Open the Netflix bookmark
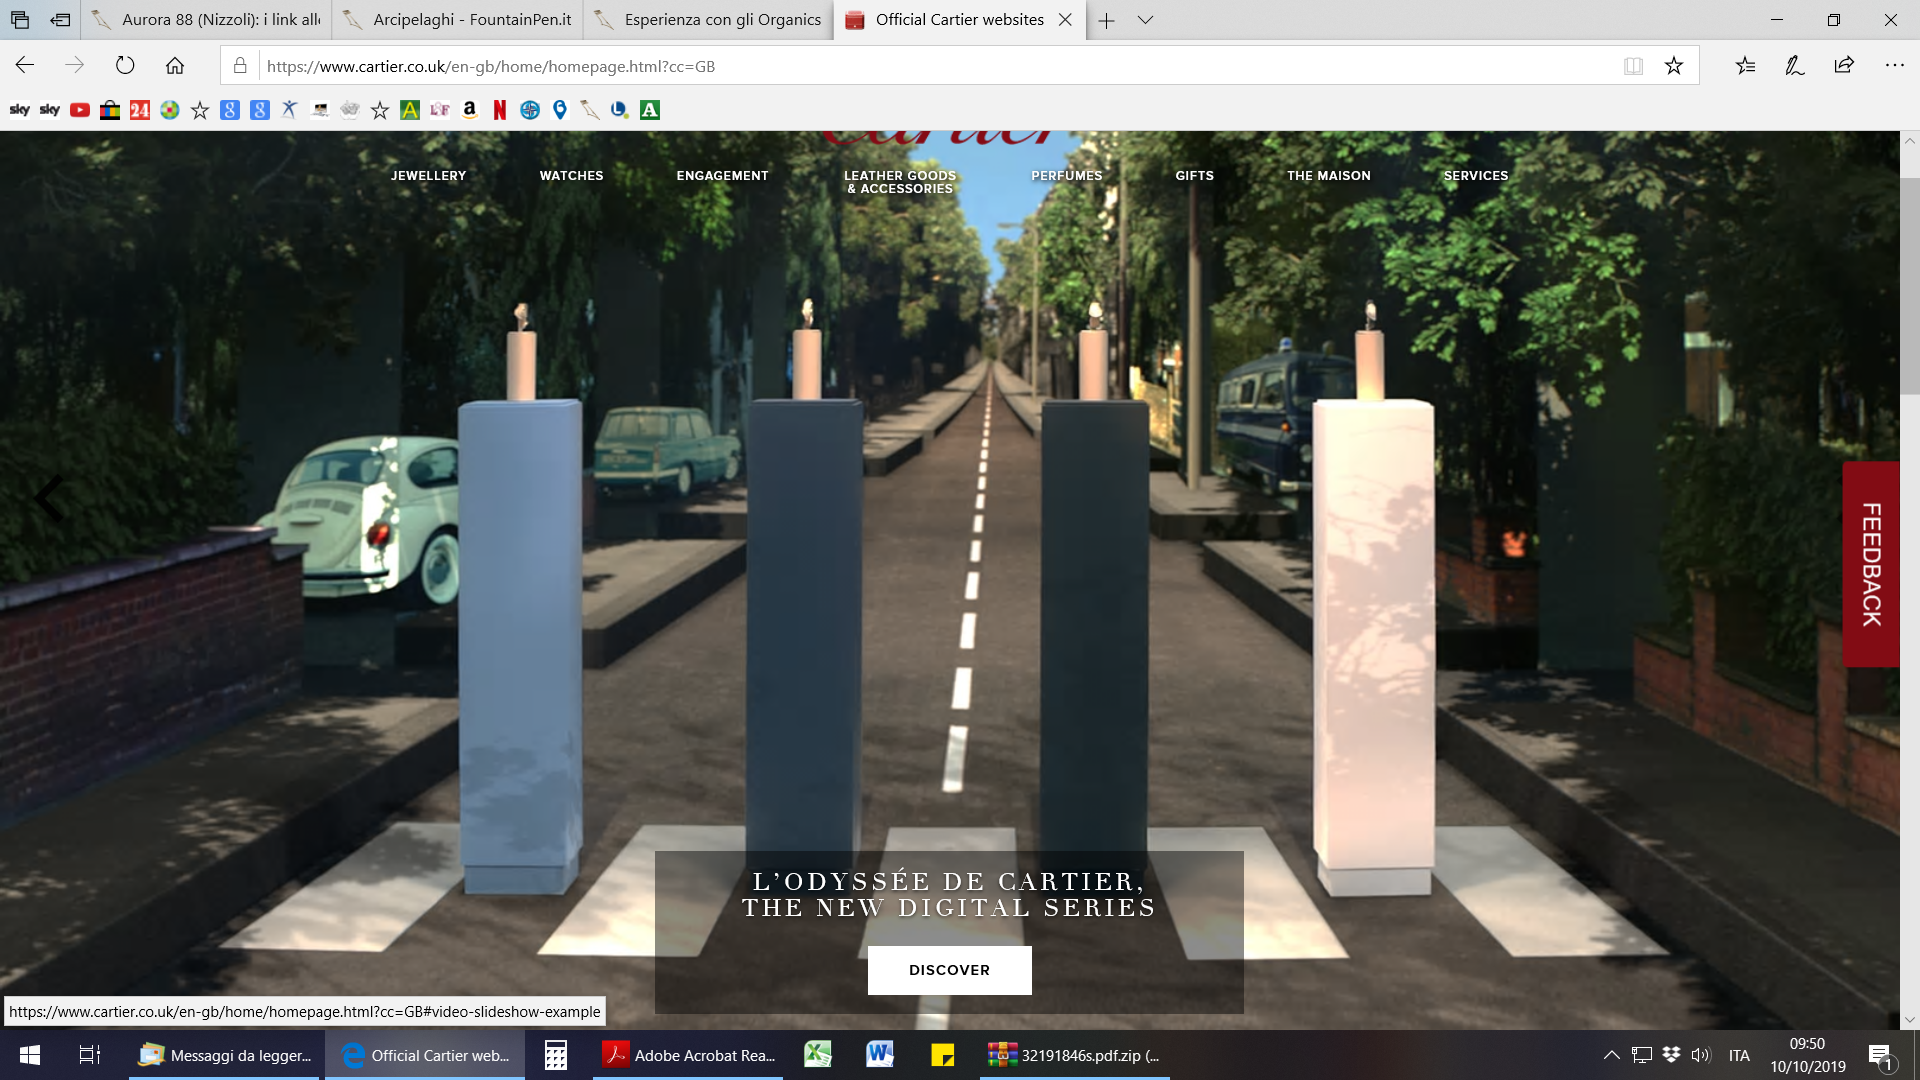This screenshot has width=1920, height=1080. [x=500, y=110]
